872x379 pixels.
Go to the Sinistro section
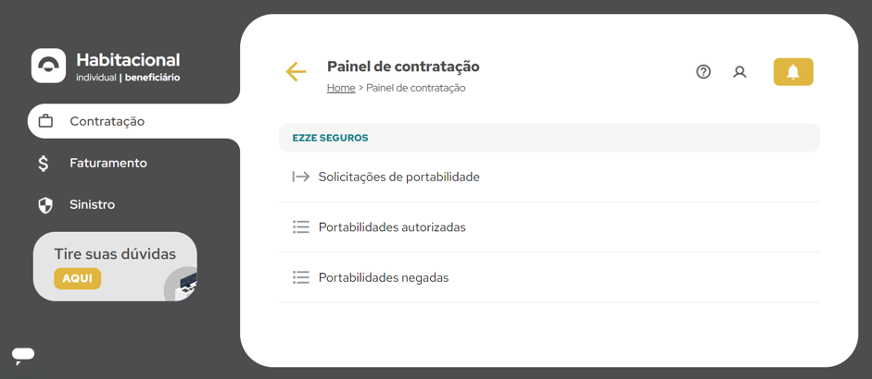pos(92,205)
